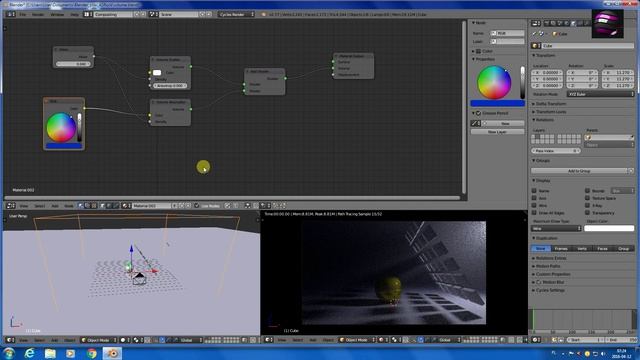Toggle the Name display checkbox
The height and width of the screenshot is (360, 640).
tap(534, 191)
